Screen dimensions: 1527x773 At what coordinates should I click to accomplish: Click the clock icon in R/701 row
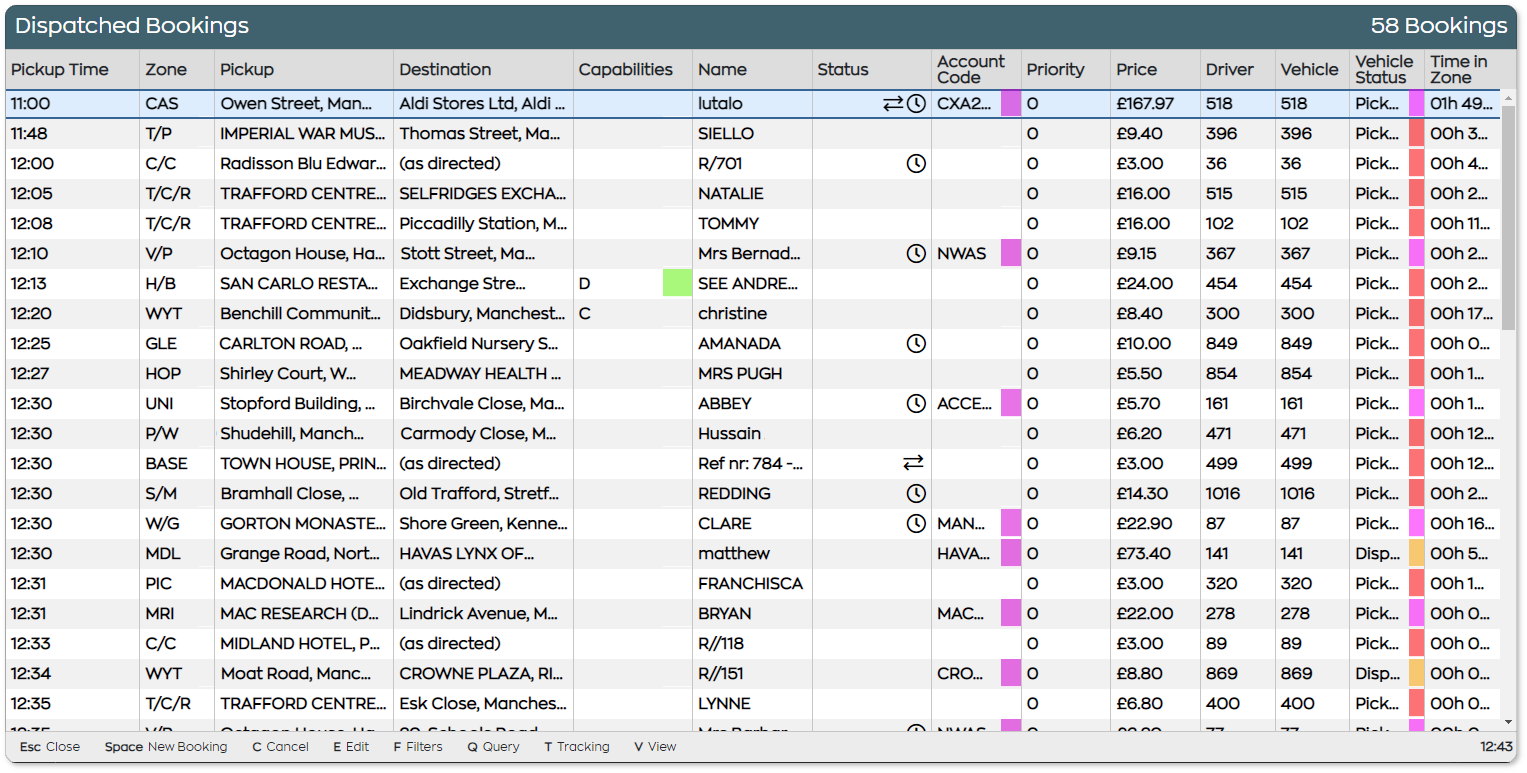[x=916, y=164]
